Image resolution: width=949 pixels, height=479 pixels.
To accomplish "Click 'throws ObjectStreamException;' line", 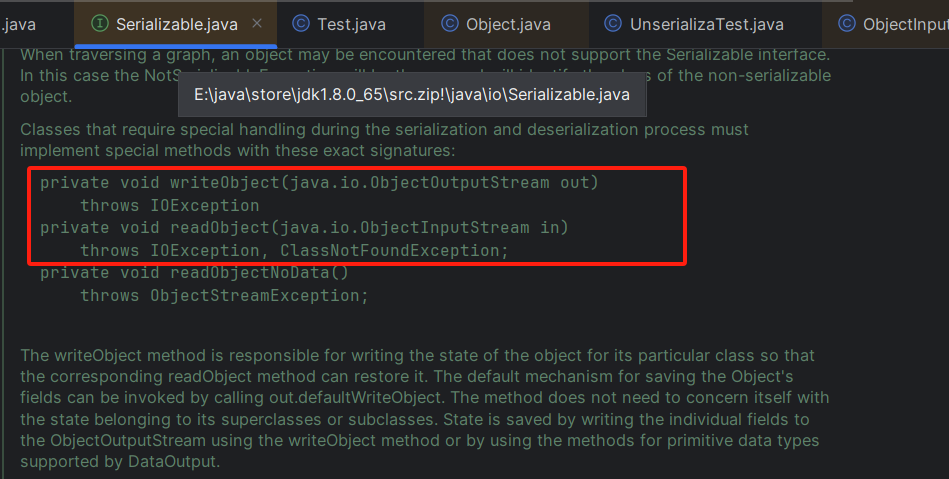I will click(x=225, y=296).
